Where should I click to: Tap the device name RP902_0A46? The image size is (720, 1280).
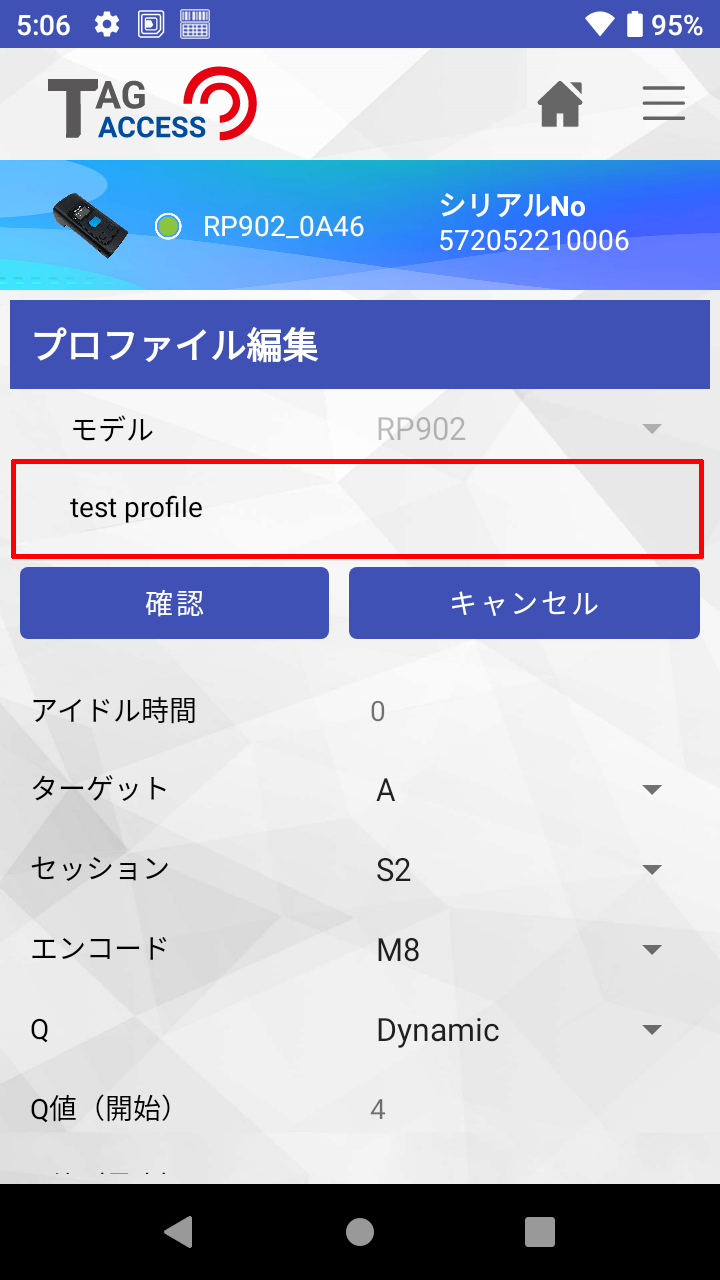tap(284, 227)
